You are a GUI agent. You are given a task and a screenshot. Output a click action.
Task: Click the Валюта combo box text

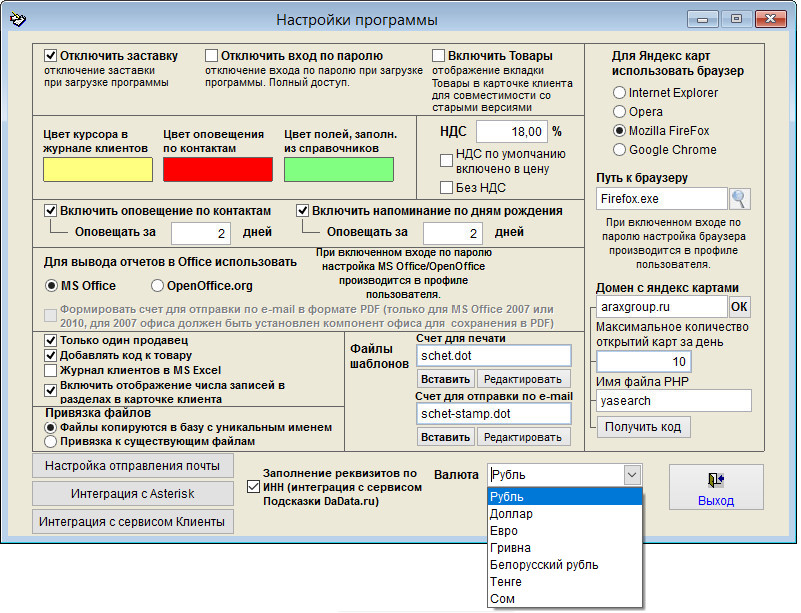(556, 475)
